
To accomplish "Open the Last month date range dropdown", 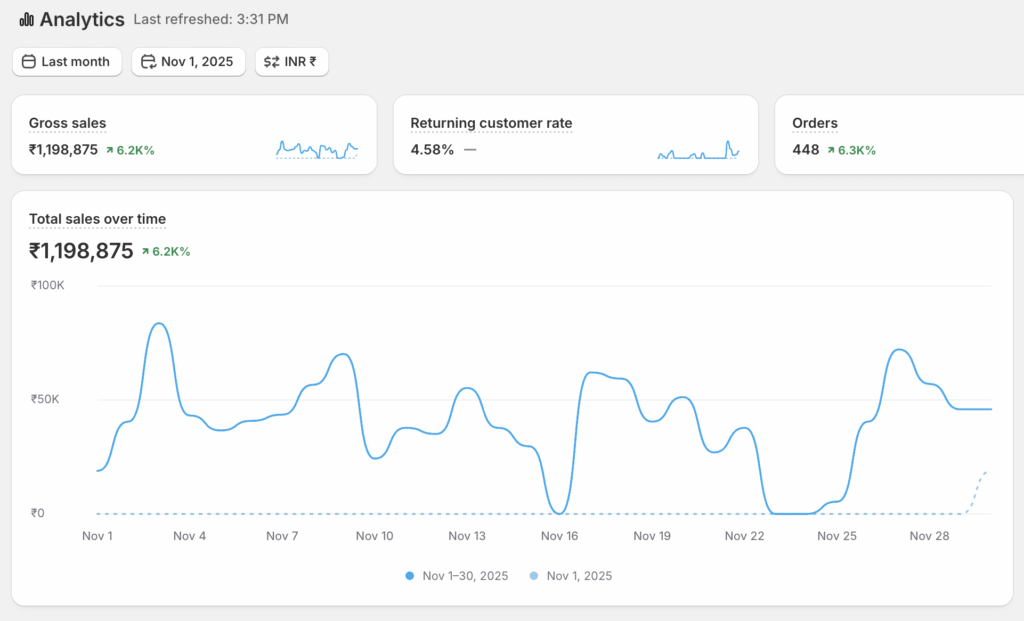I will coord(67,62).
